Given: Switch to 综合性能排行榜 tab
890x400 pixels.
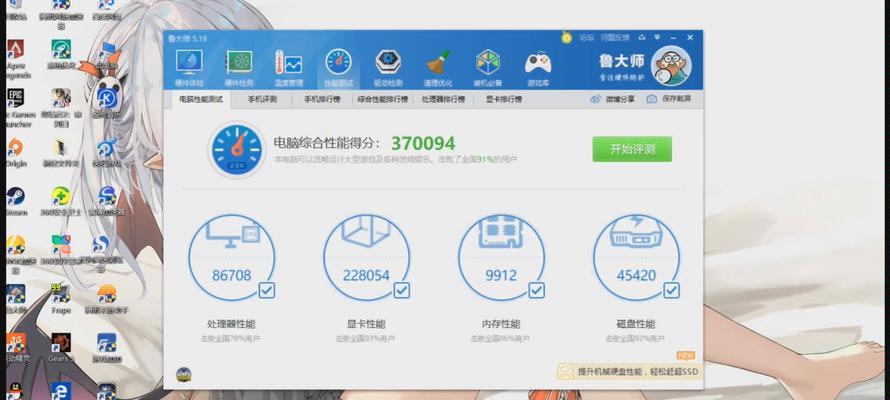Looking at the screenshot, I should click(x=383, y=99).
